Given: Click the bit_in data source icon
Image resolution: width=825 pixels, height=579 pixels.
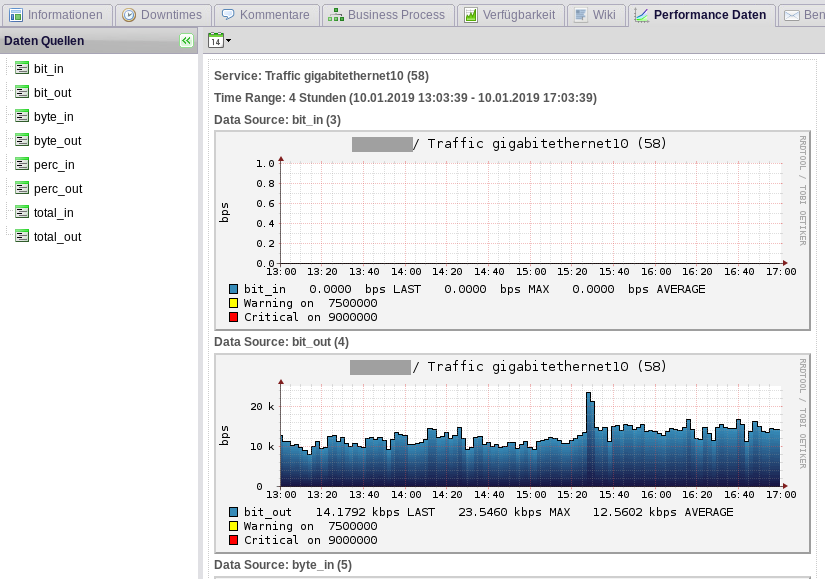Looking at the screenshot, I should tap(22, 68).
